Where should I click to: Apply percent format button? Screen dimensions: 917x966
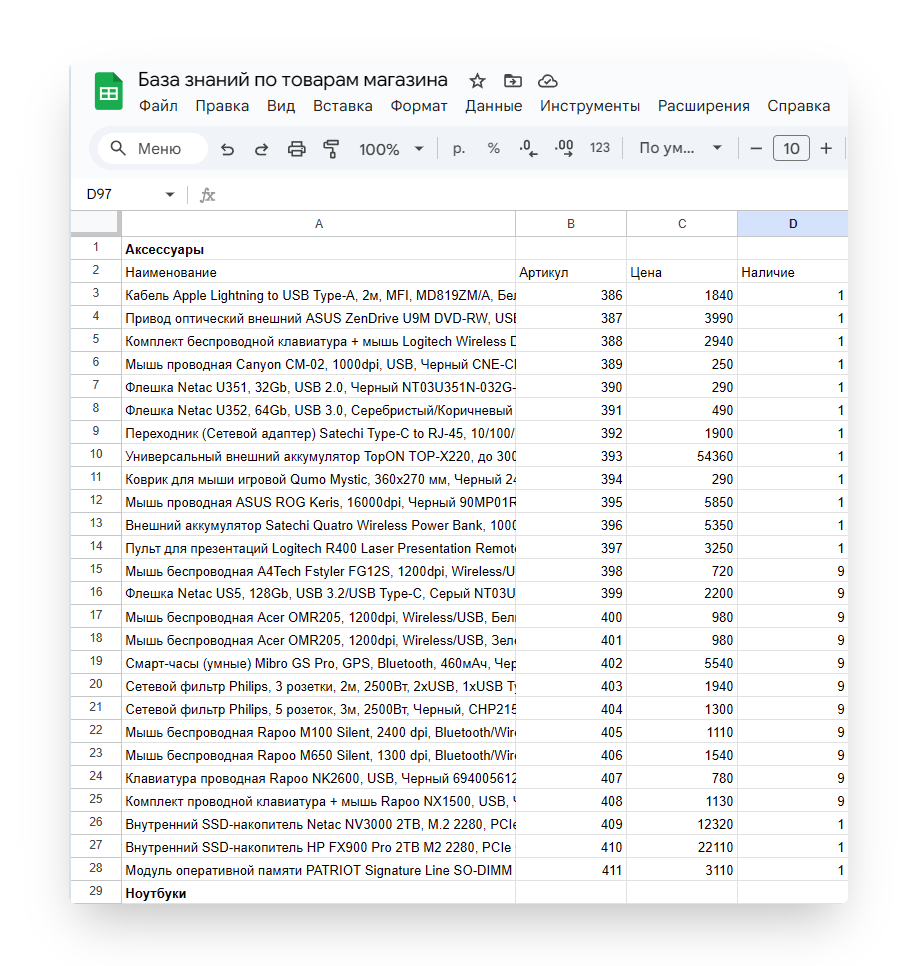(x=493, y=148)
